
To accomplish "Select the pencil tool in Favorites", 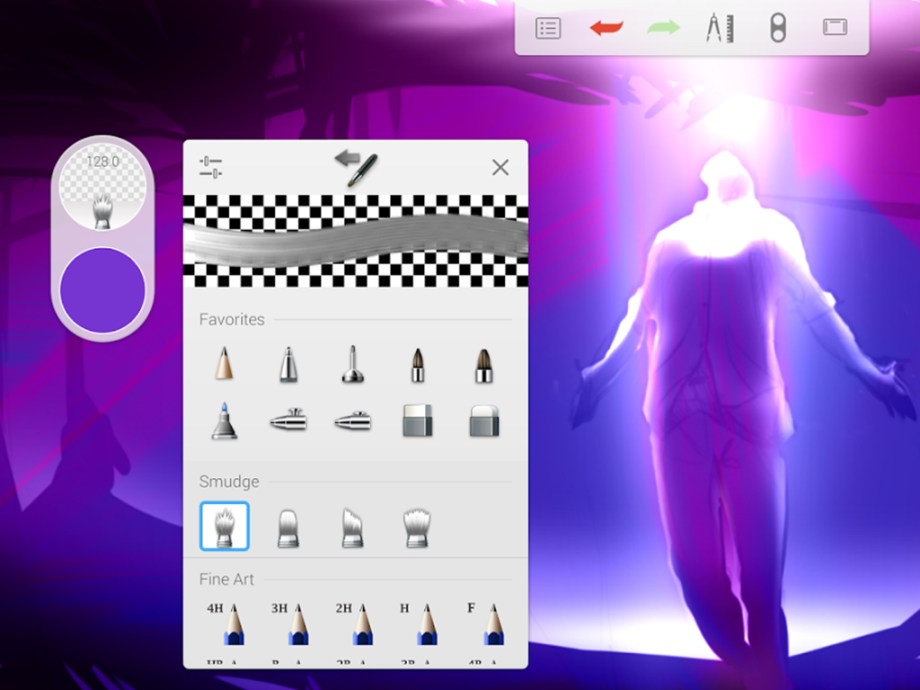I will (224, 363).
